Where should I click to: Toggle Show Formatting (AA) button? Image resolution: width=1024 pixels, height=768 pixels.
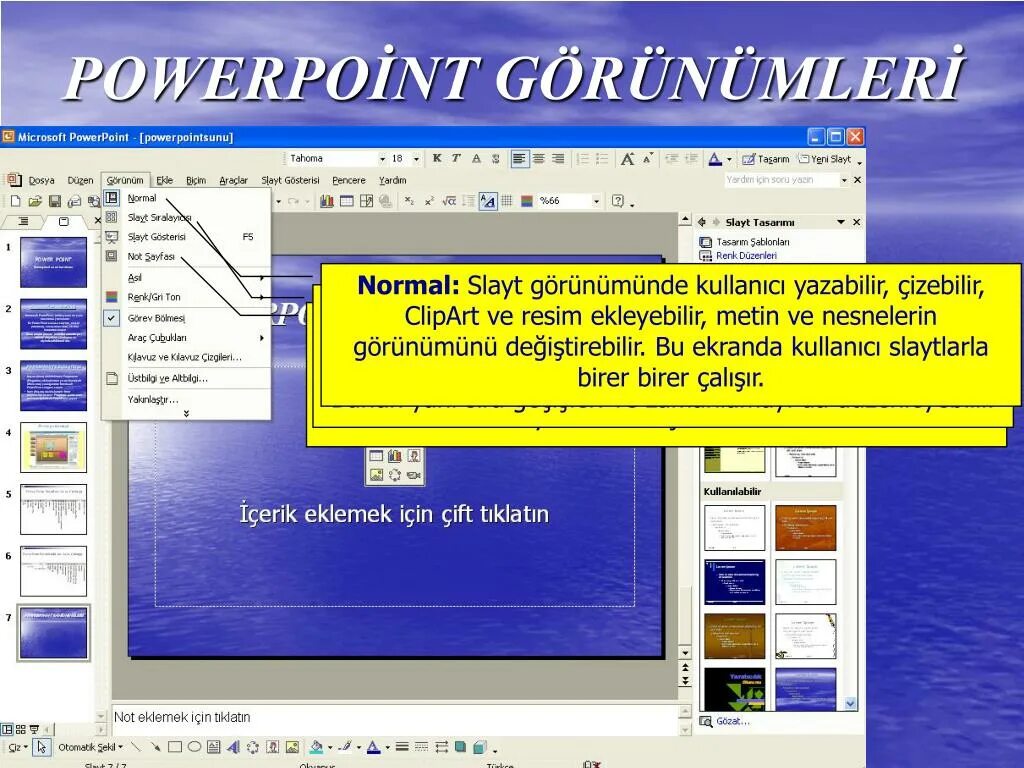point(488,201)
